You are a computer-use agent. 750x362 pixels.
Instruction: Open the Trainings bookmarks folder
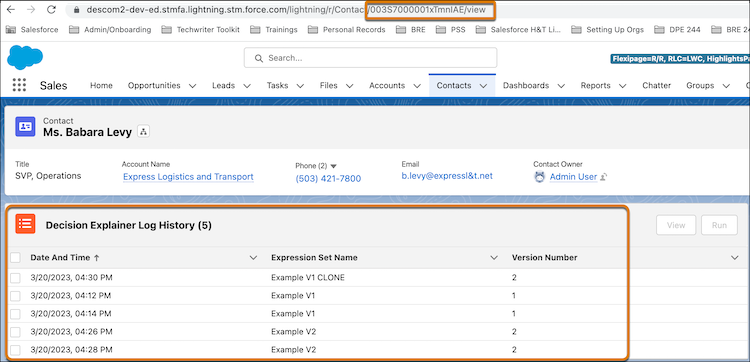[274, 30]
